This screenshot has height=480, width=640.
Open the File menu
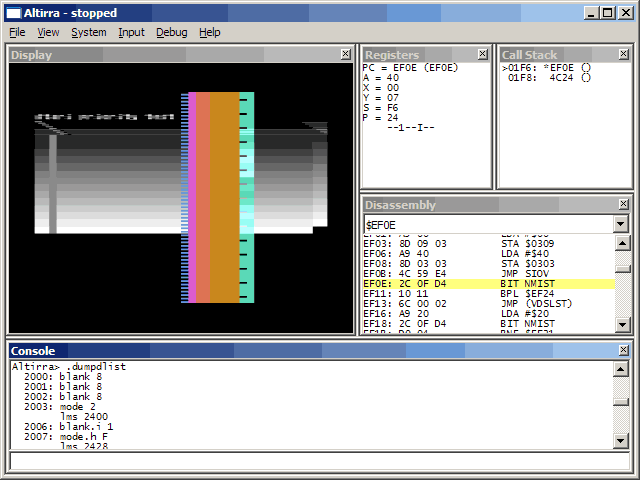tap(18, 32)
